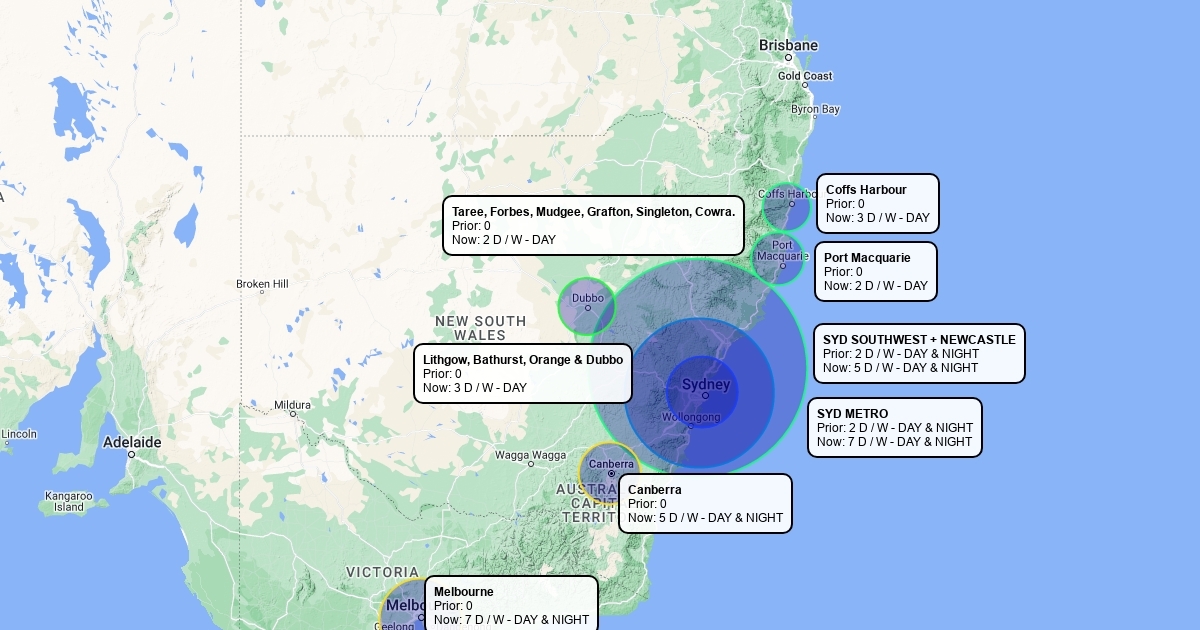Viewport: 1200px width, 630px height.
Task: Select the Canberra yellow-outlined circle
Action: (x=608, y=472)
